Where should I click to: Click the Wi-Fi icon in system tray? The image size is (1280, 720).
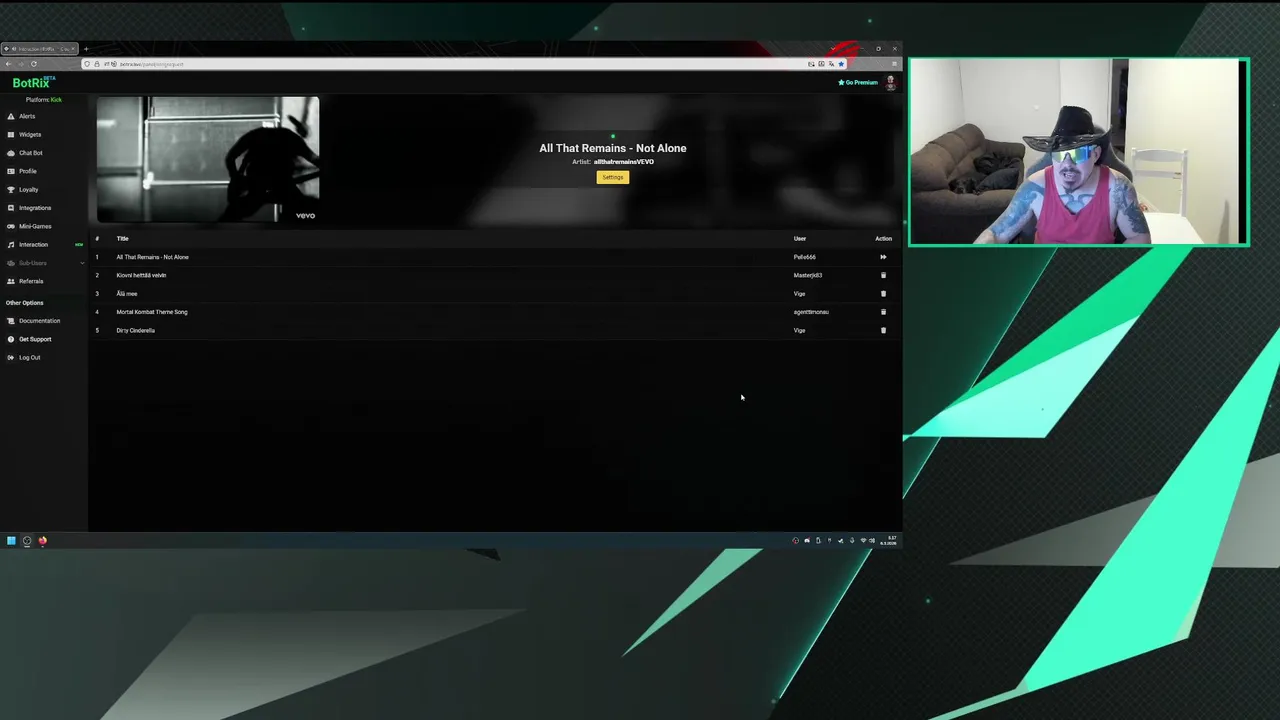click(x=863, y=541)
